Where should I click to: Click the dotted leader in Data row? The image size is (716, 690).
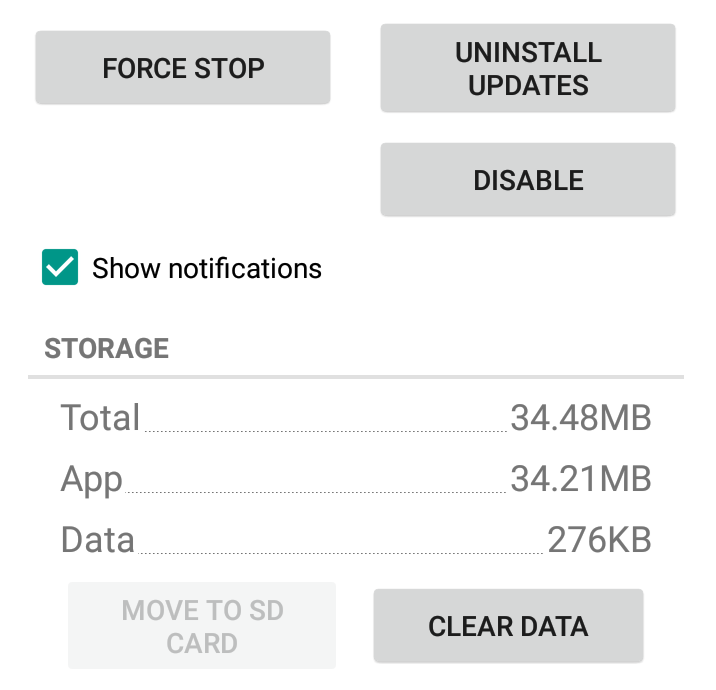(x=340, y=553)
